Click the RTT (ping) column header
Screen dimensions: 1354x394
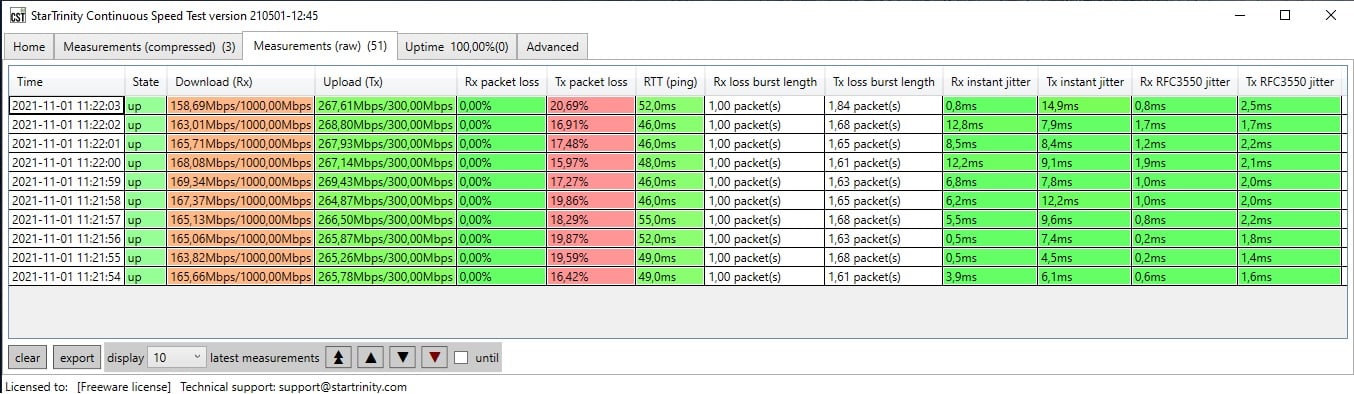coord(670,82)
